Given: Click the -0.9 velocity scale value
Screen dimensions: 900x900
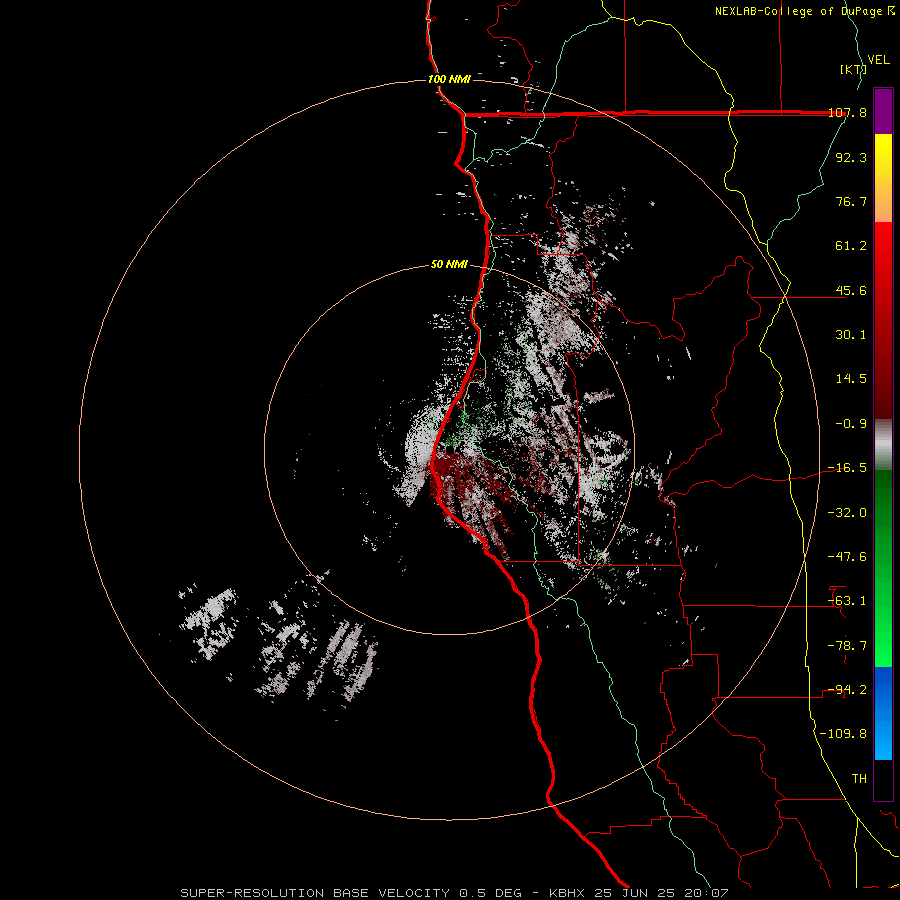Looking at the screenshot, I should [851, 424].
